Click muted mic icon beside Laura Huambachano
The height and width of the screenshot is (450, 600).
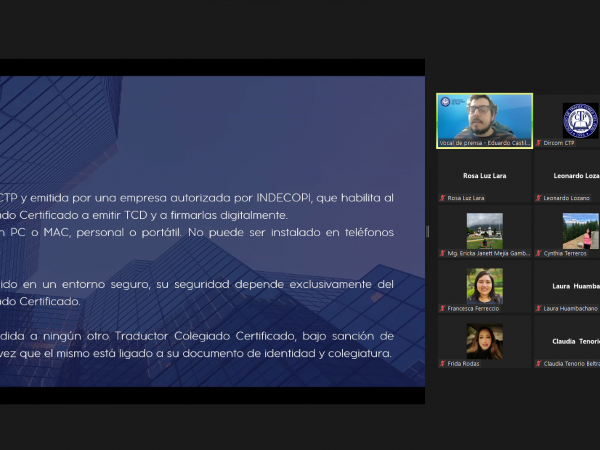pos(538,308)
